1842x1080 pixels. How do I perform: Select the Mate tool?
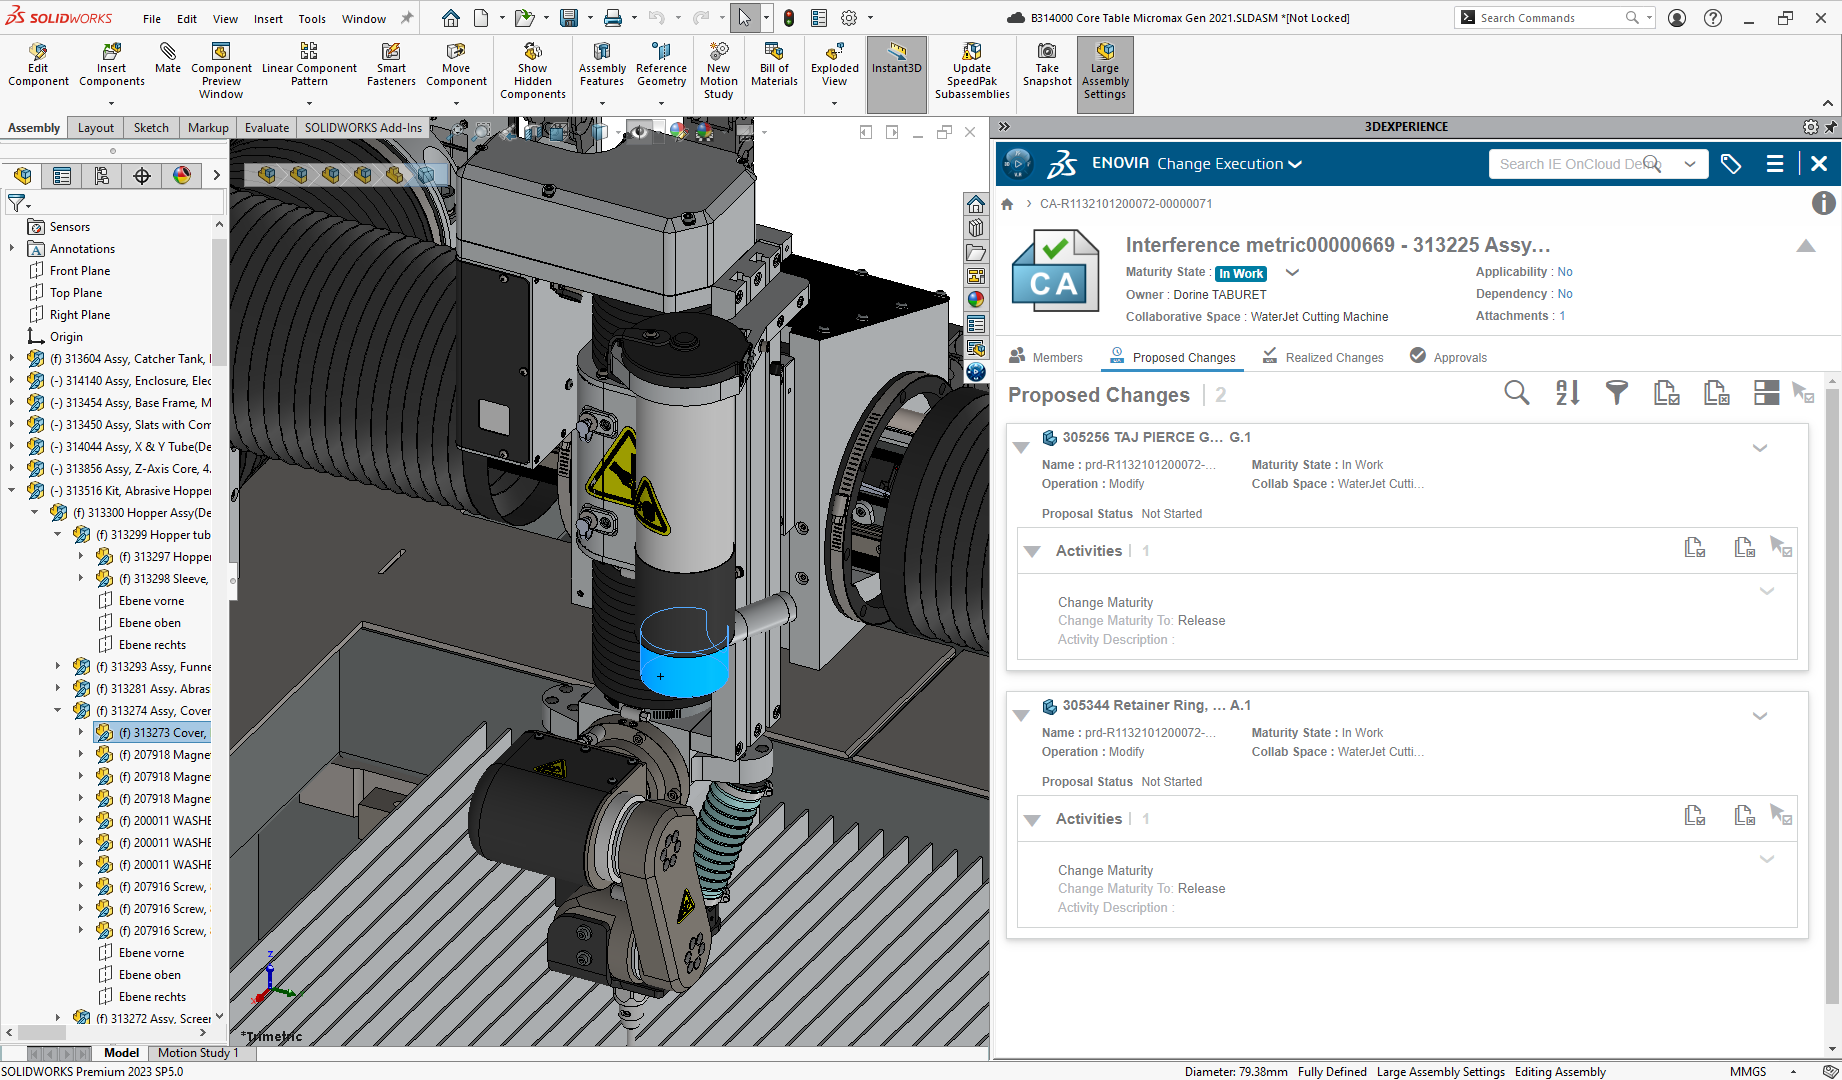click(168, 59)
